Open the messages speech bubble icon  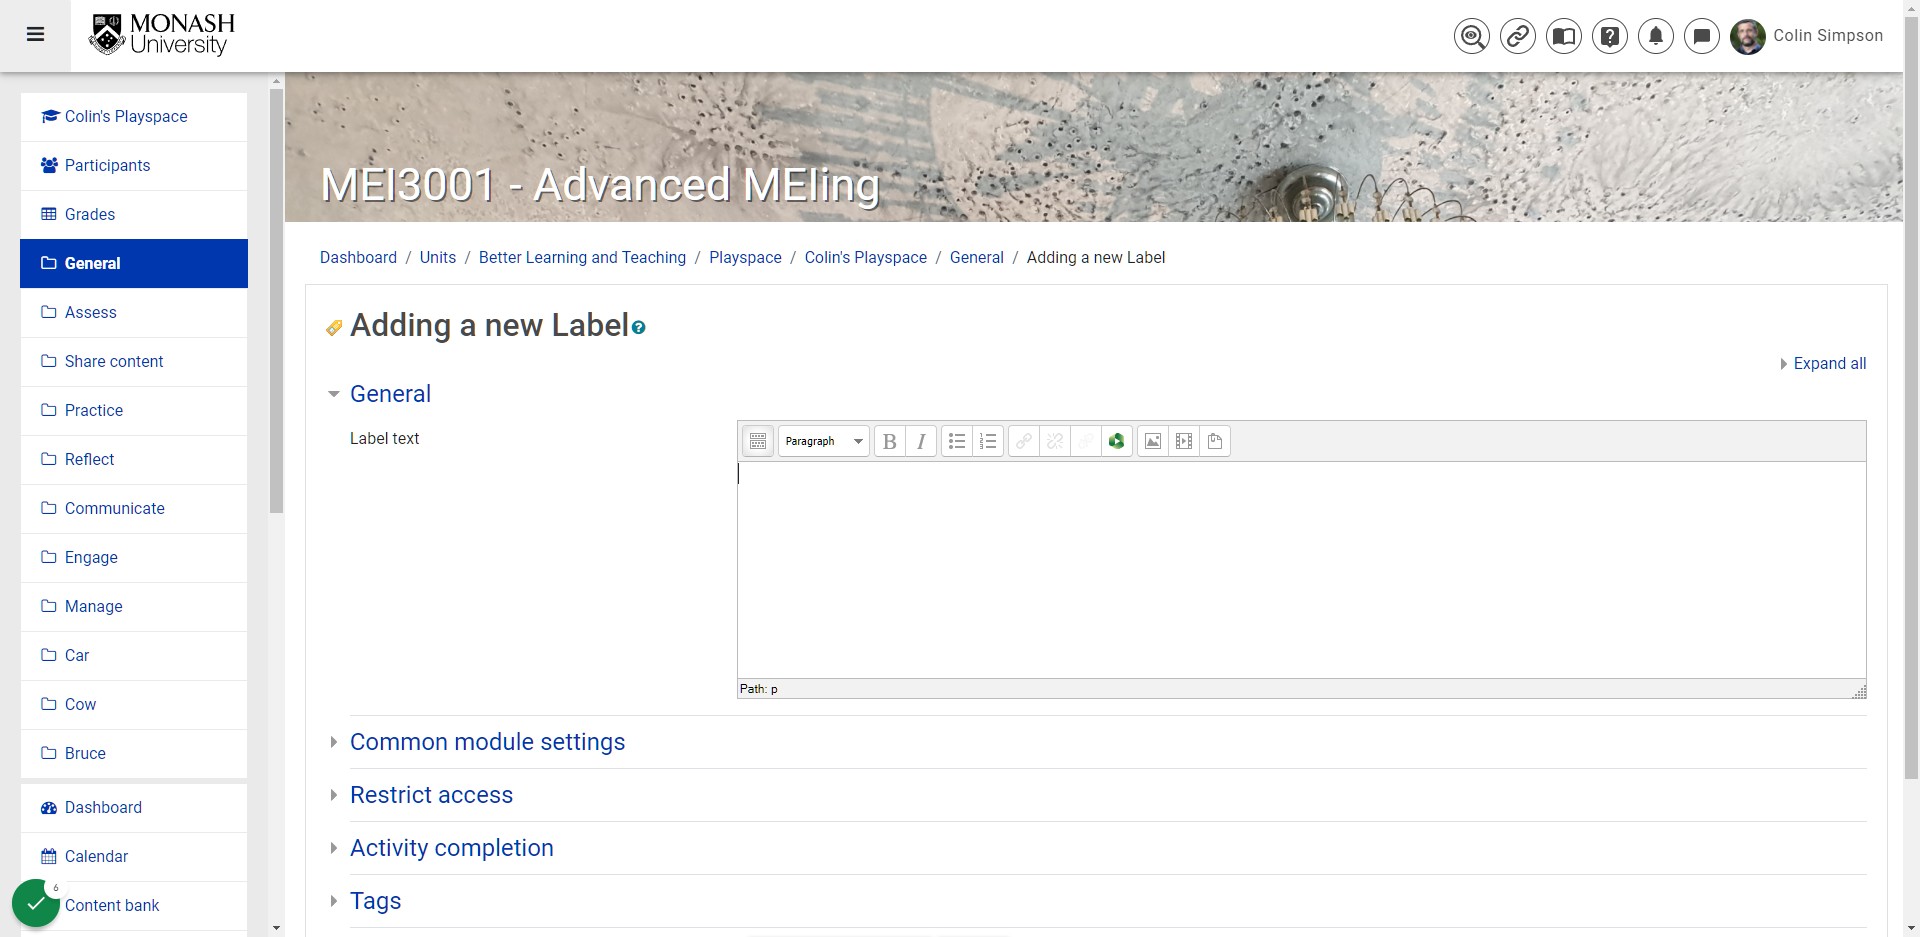[1702, 37]
